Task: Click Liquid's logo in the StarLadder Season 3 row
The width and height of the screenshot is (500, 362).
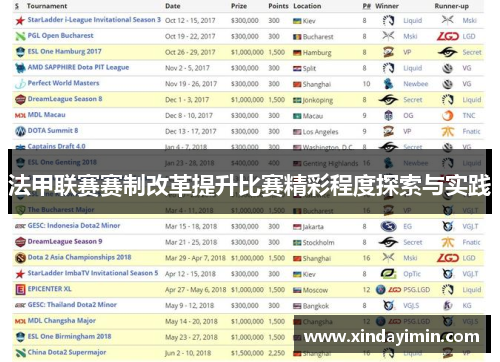Action: click(388, 21)
